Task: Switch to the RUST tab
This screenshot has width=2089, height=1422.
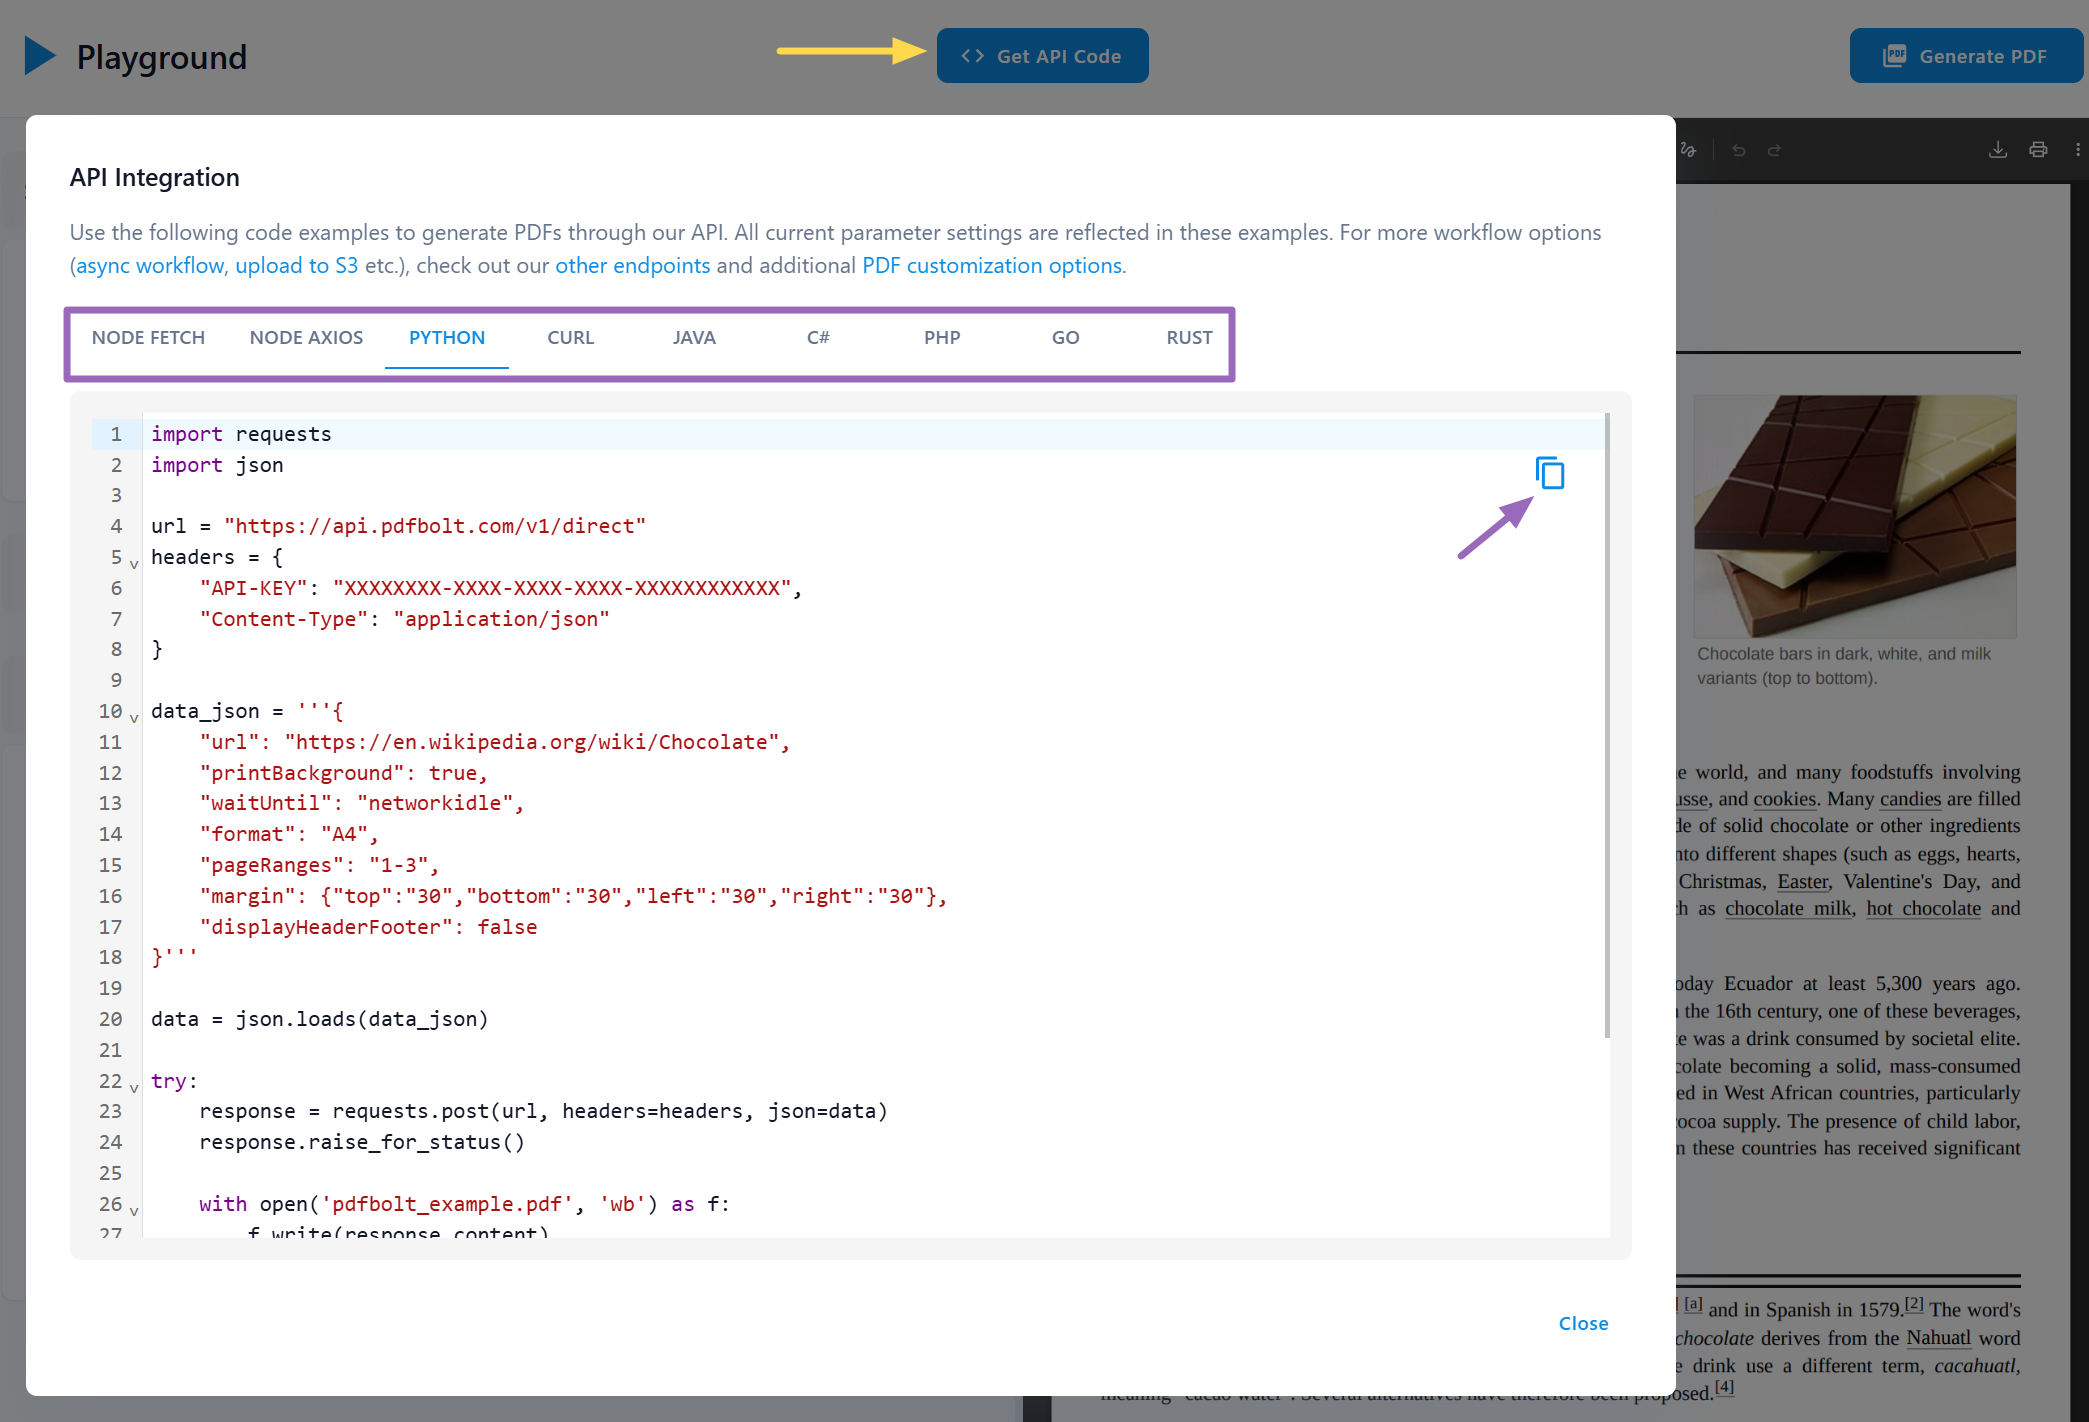Action: [1188, 337]
